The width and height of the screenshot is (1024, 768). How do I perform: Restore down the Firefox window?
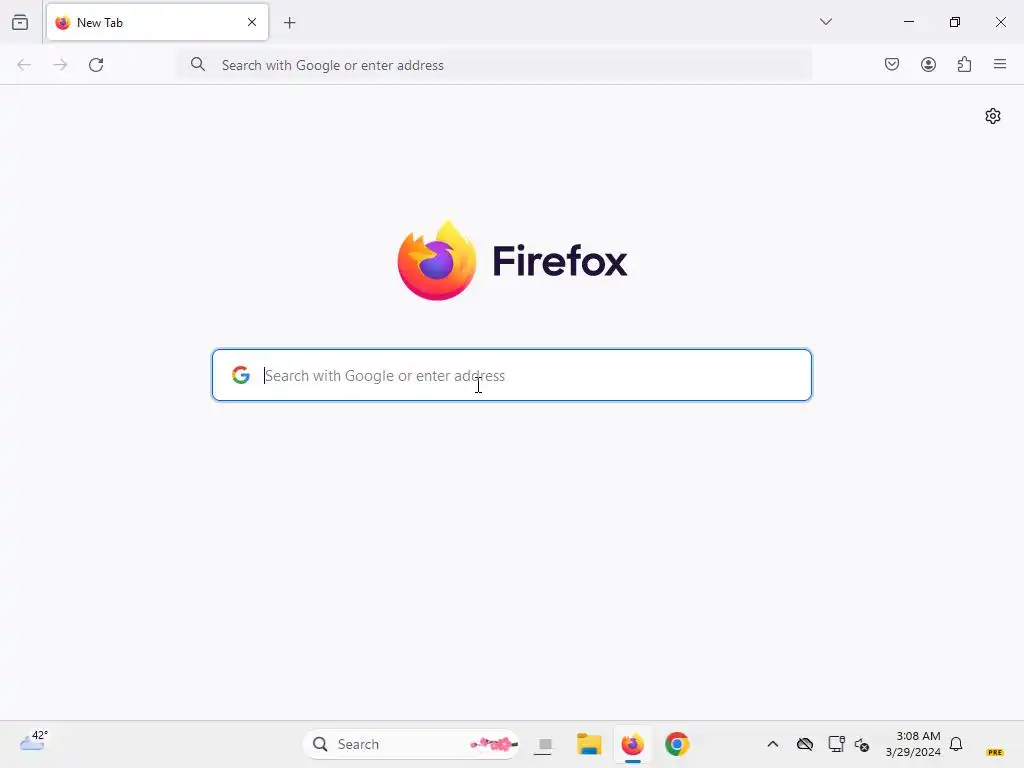click(x=955, y=22)
